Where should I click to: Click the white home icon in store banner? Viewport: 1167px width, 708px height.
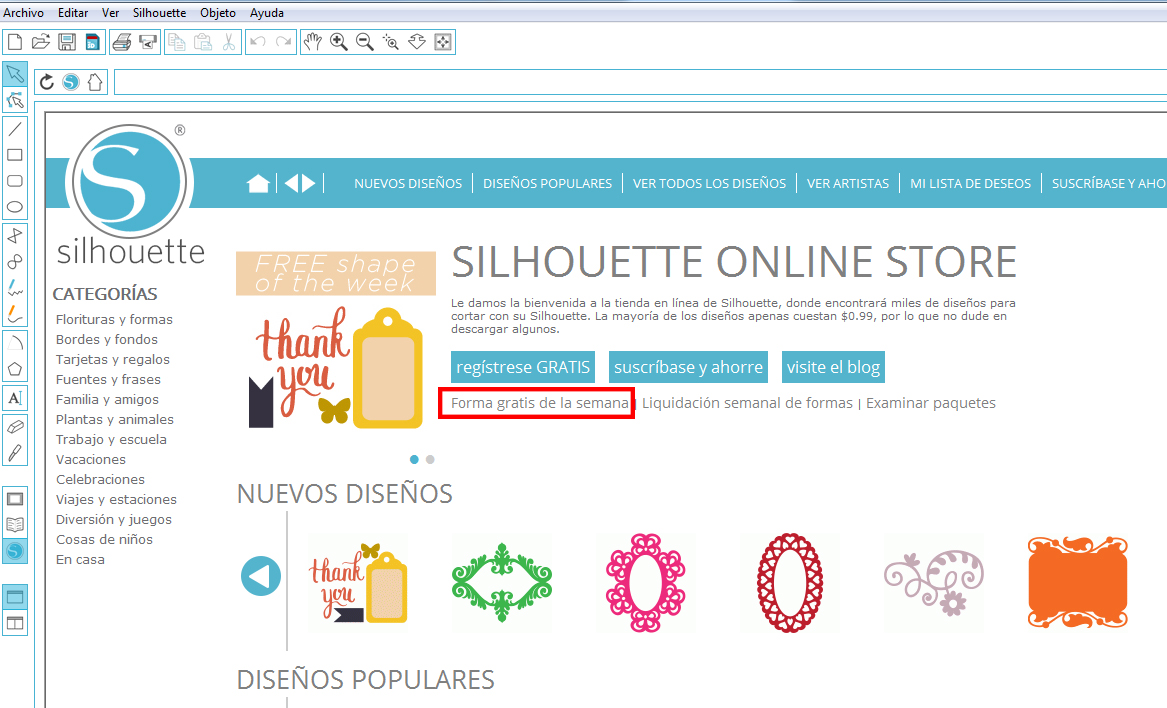point(258,183)
